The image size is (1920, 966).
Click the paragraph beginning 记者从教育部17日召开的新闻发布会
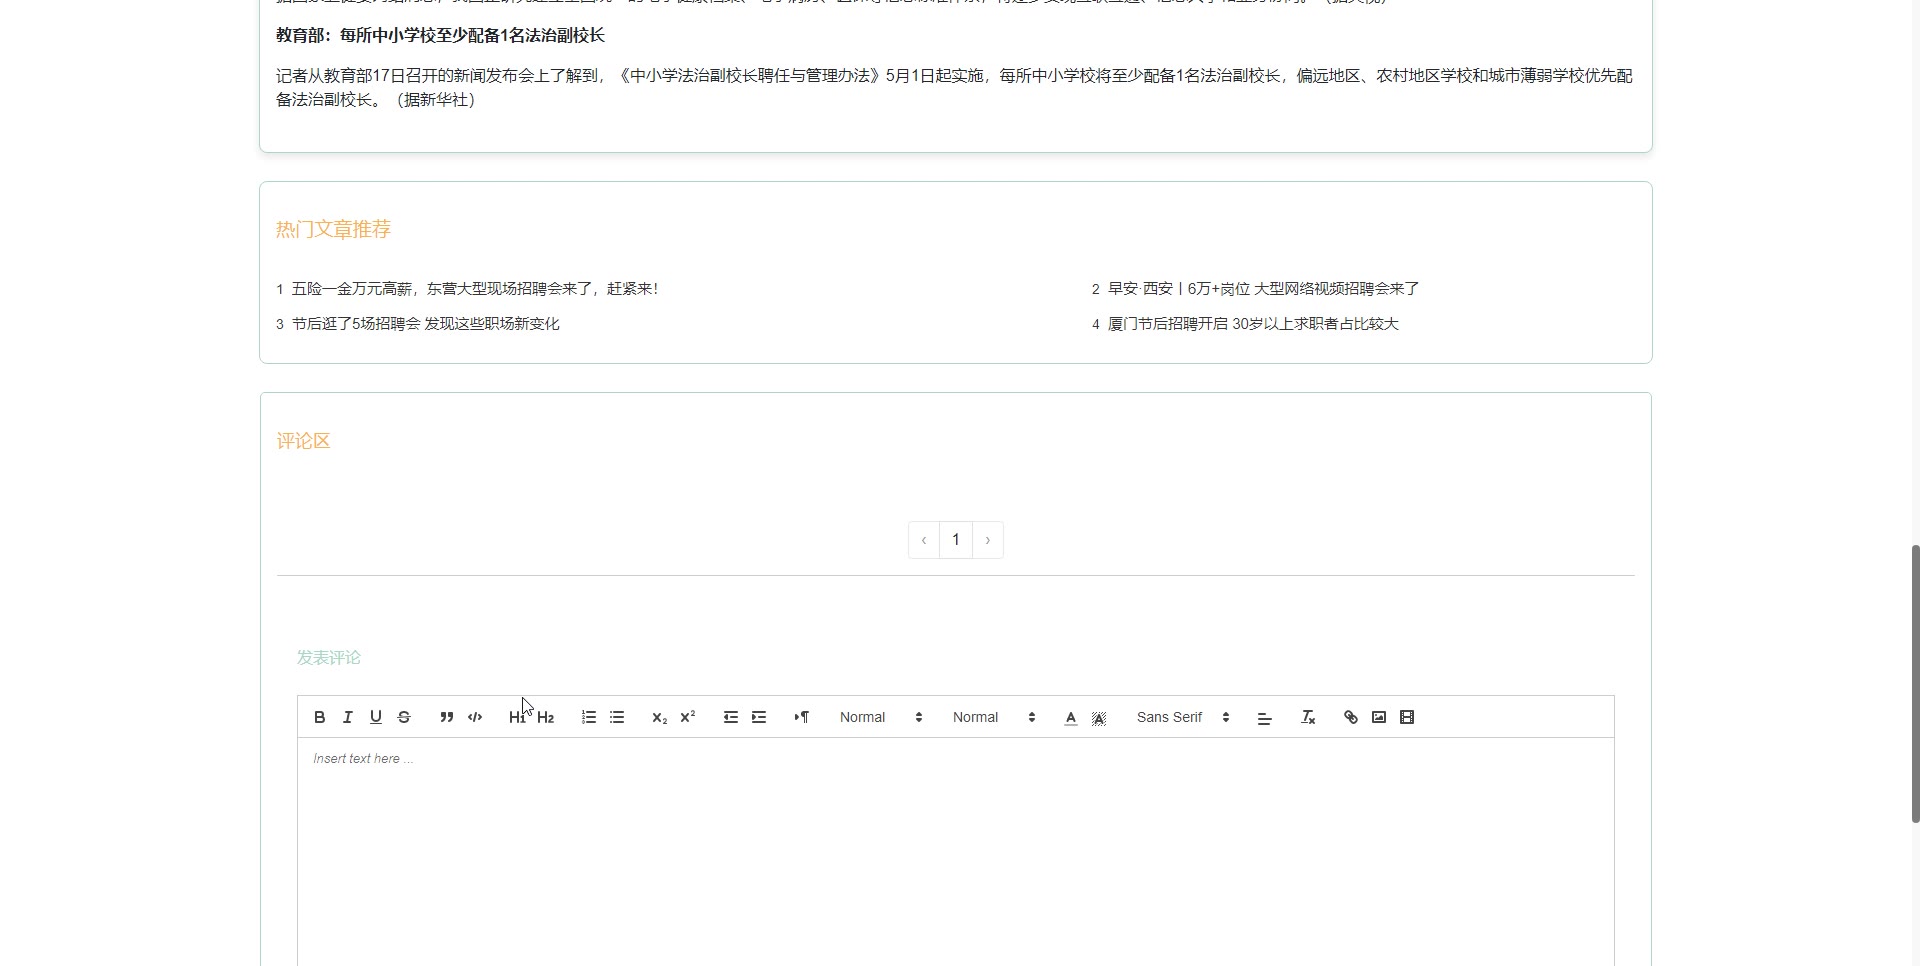pyautogui.click(x=954, y=88)
